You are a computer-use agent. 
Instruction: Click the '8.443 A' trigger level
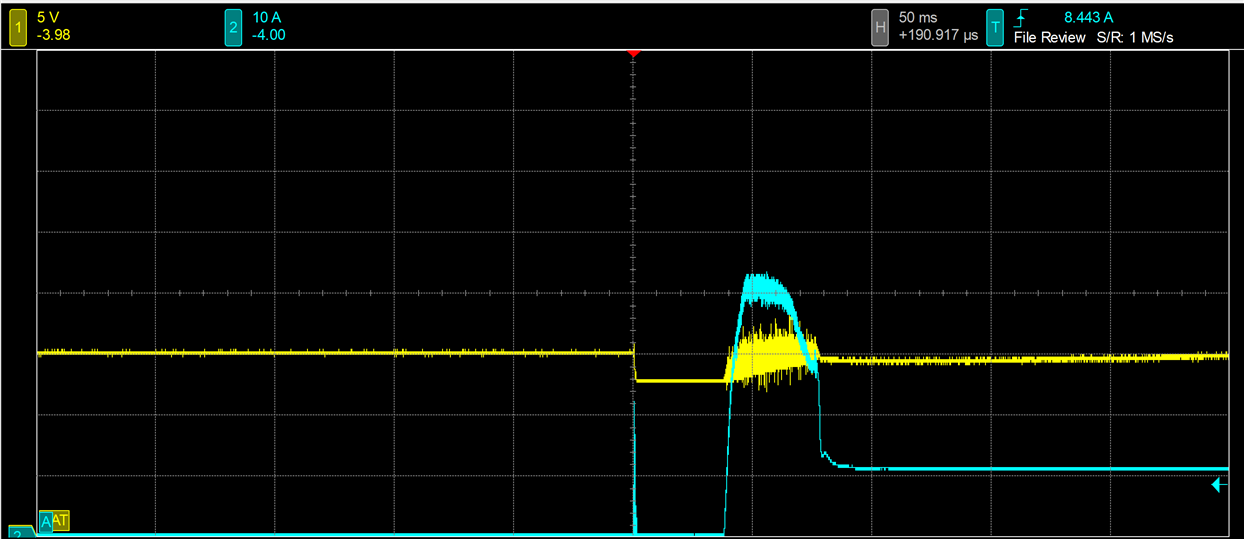click(1091, 17)
